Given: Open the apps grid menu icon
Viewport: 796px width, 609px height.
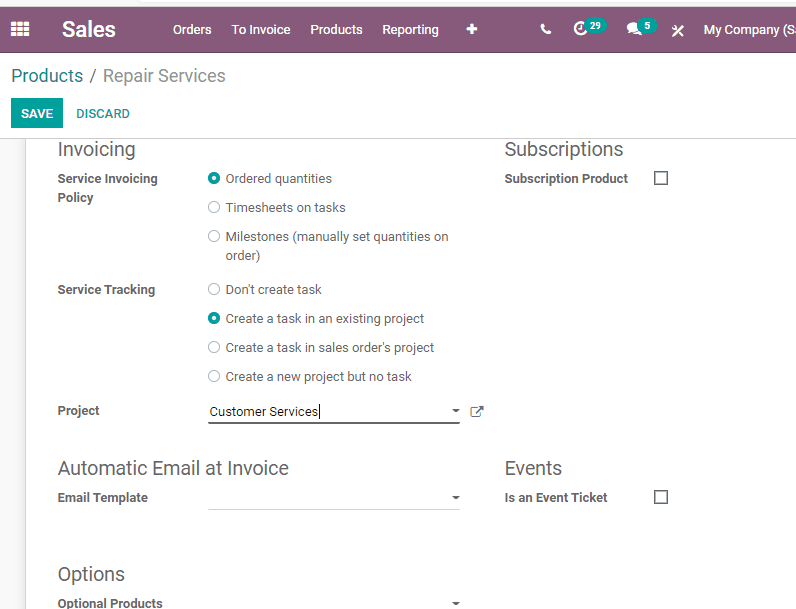Looking at the screenshot, I should click(x=20, y=29).
